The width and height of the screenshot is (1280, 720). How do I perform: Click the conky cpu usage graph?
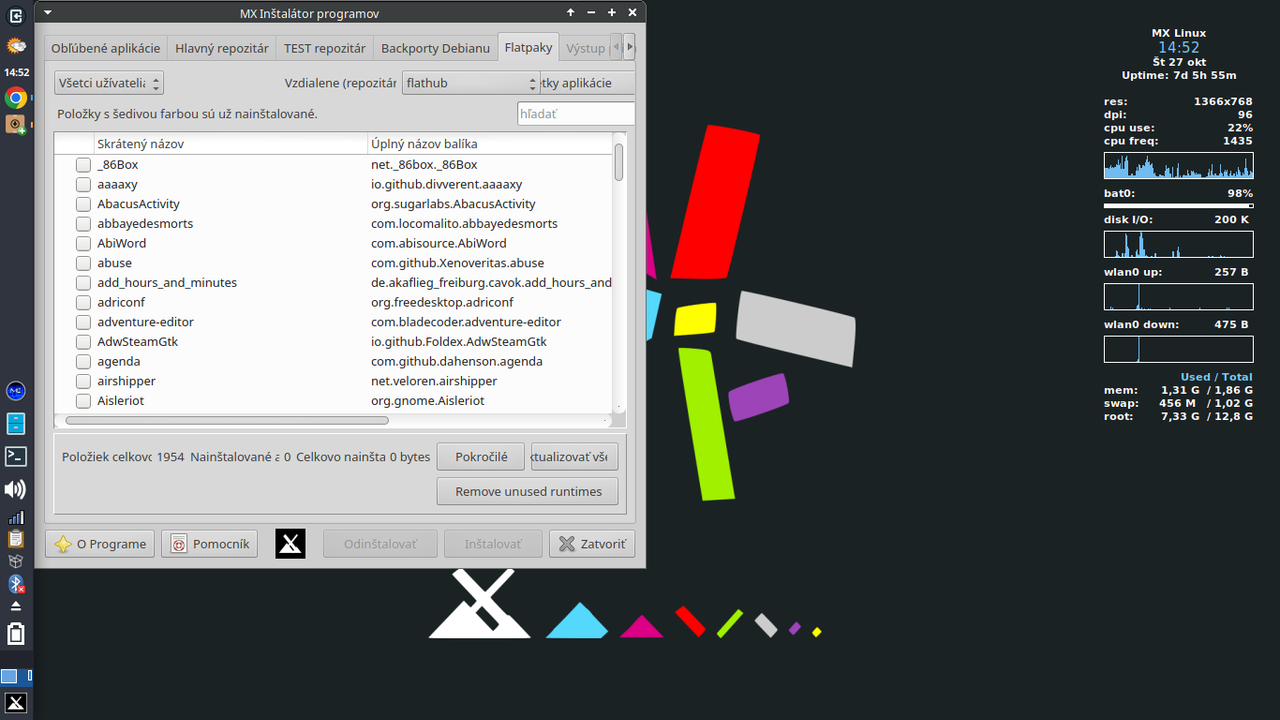(x=1178, y=166)
